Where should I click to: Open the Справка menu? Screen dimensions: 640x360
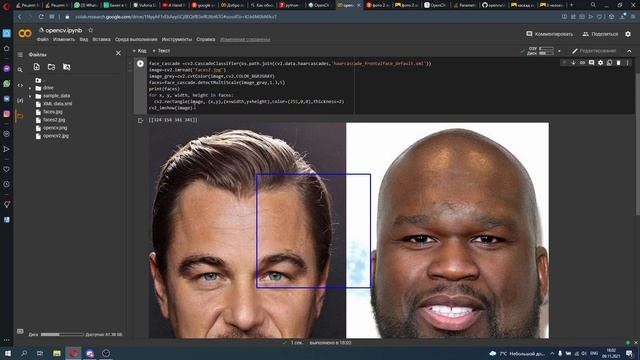pos(206,40)
